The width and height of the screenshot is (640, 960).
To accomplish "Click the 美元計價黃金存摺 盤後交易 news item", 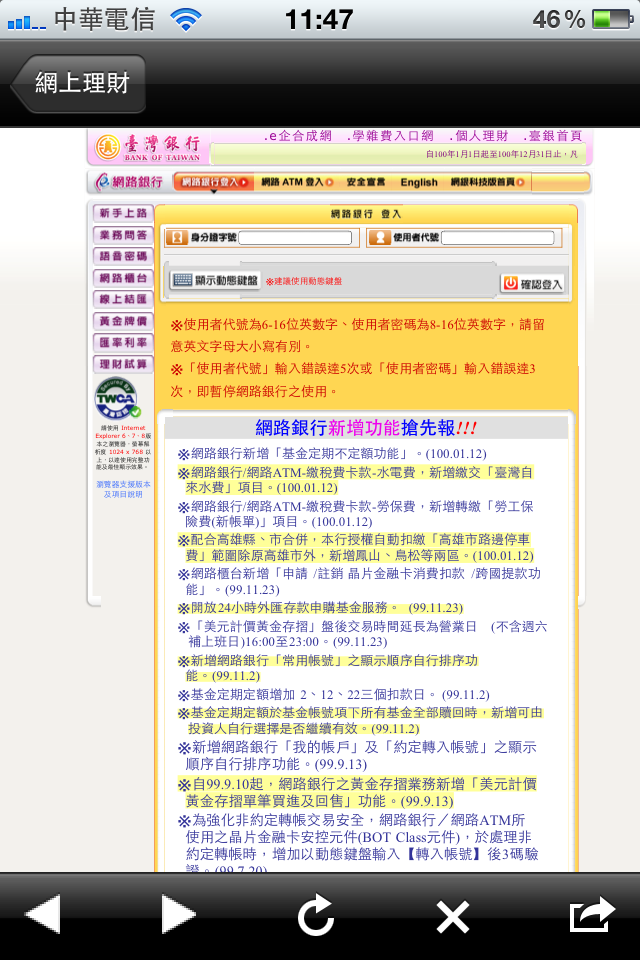I will click(363, 634).
